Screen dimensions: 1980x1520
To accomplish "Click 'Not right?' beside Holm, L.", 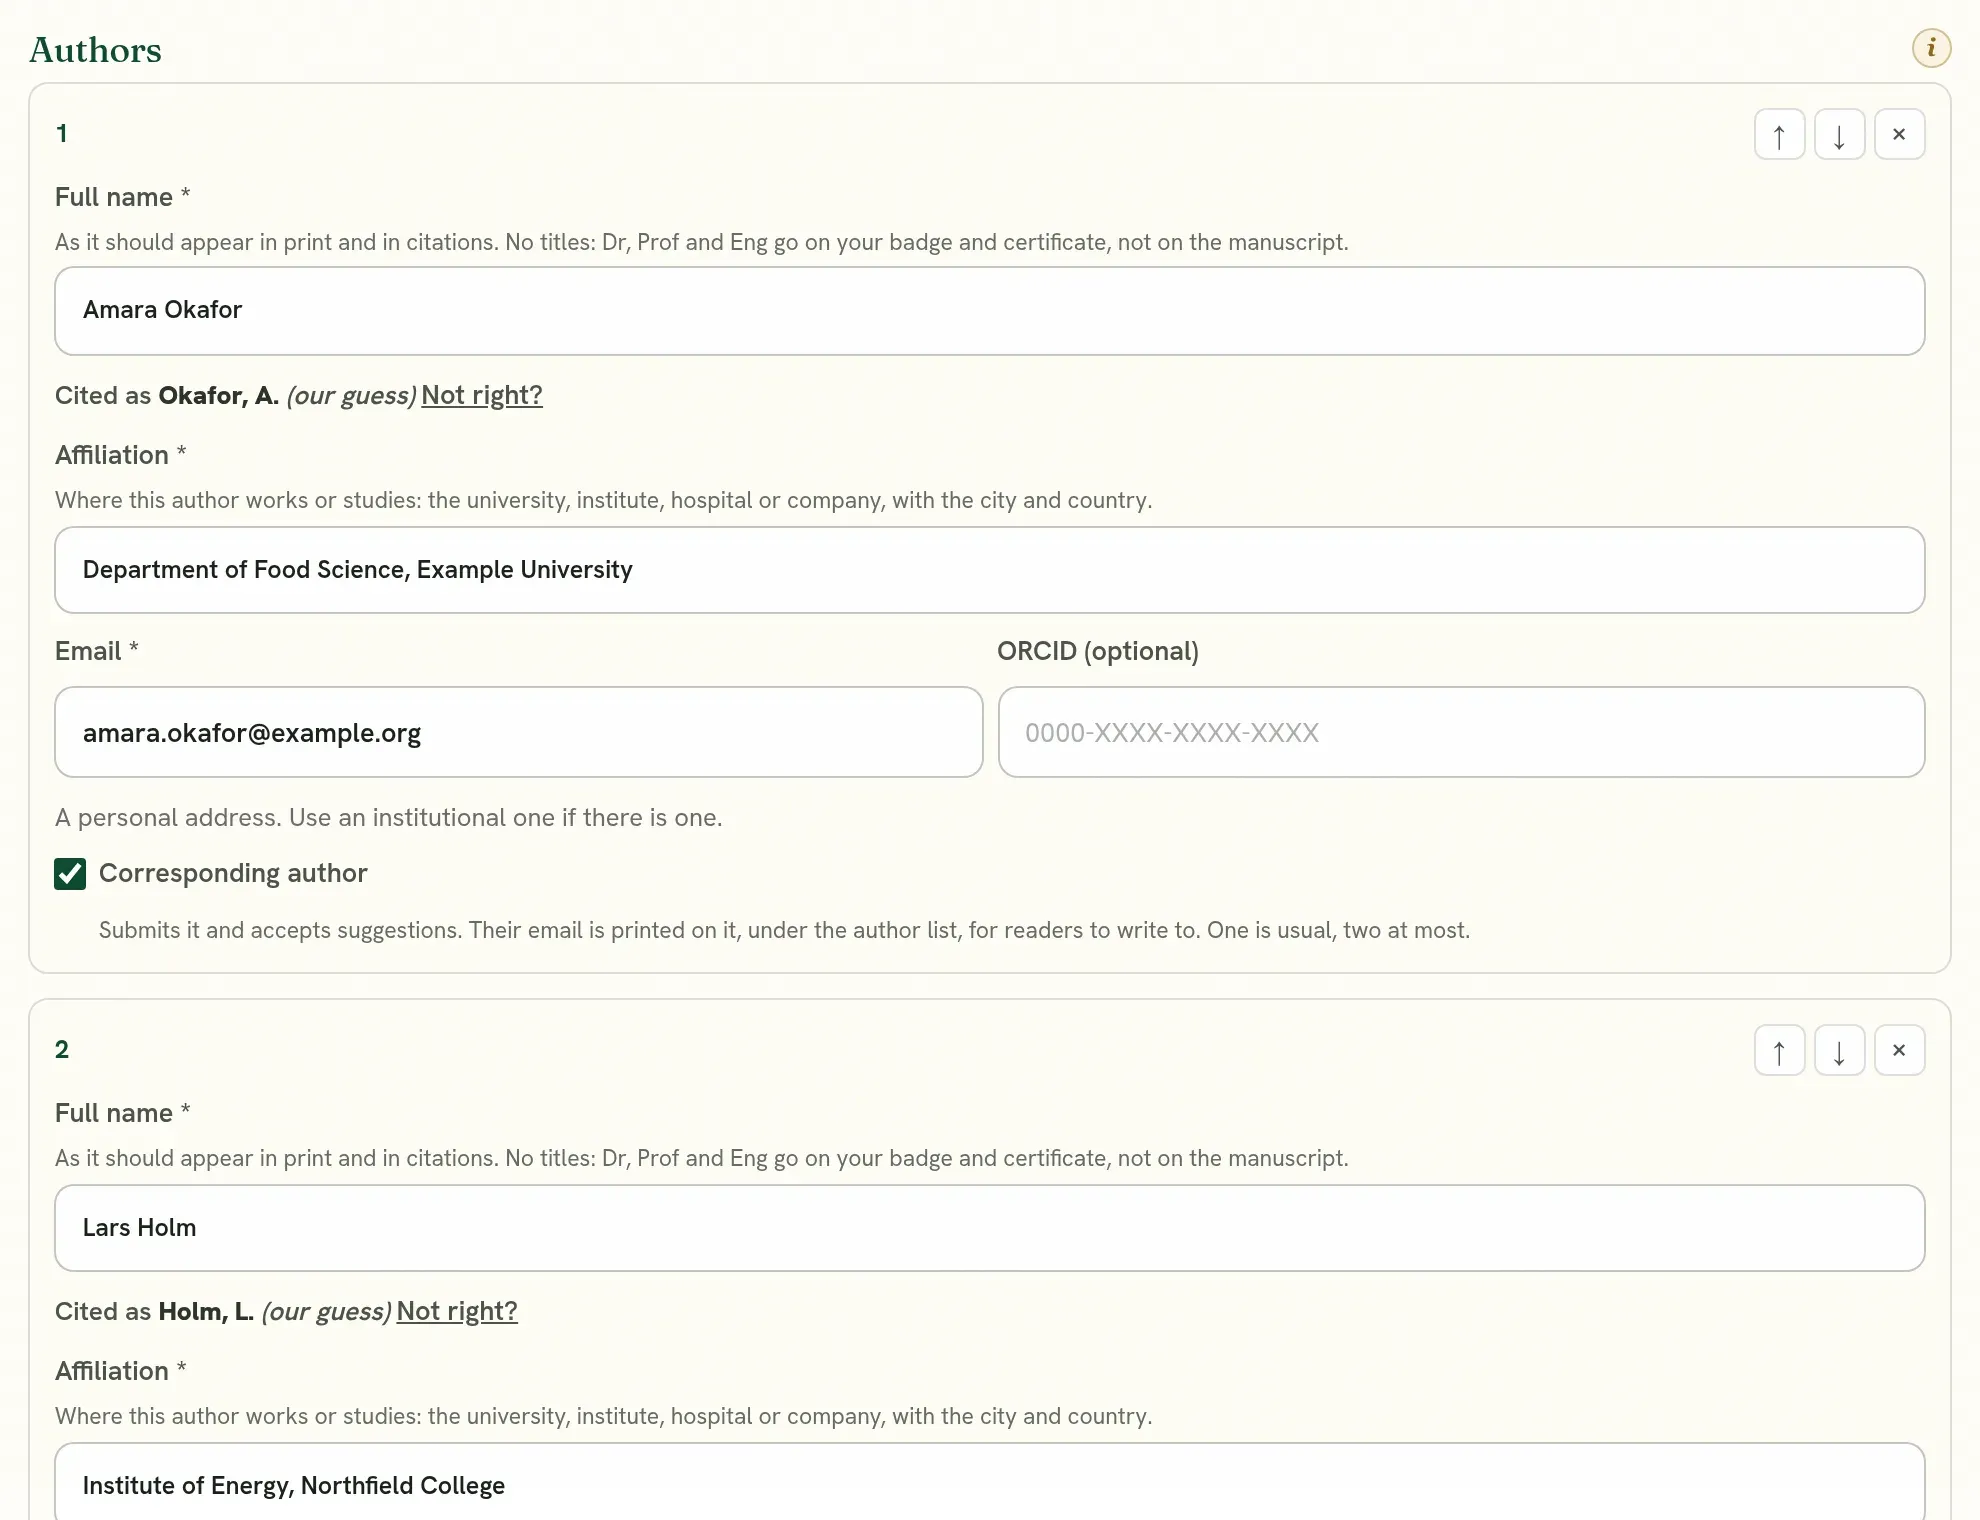I will [457, 1311].
